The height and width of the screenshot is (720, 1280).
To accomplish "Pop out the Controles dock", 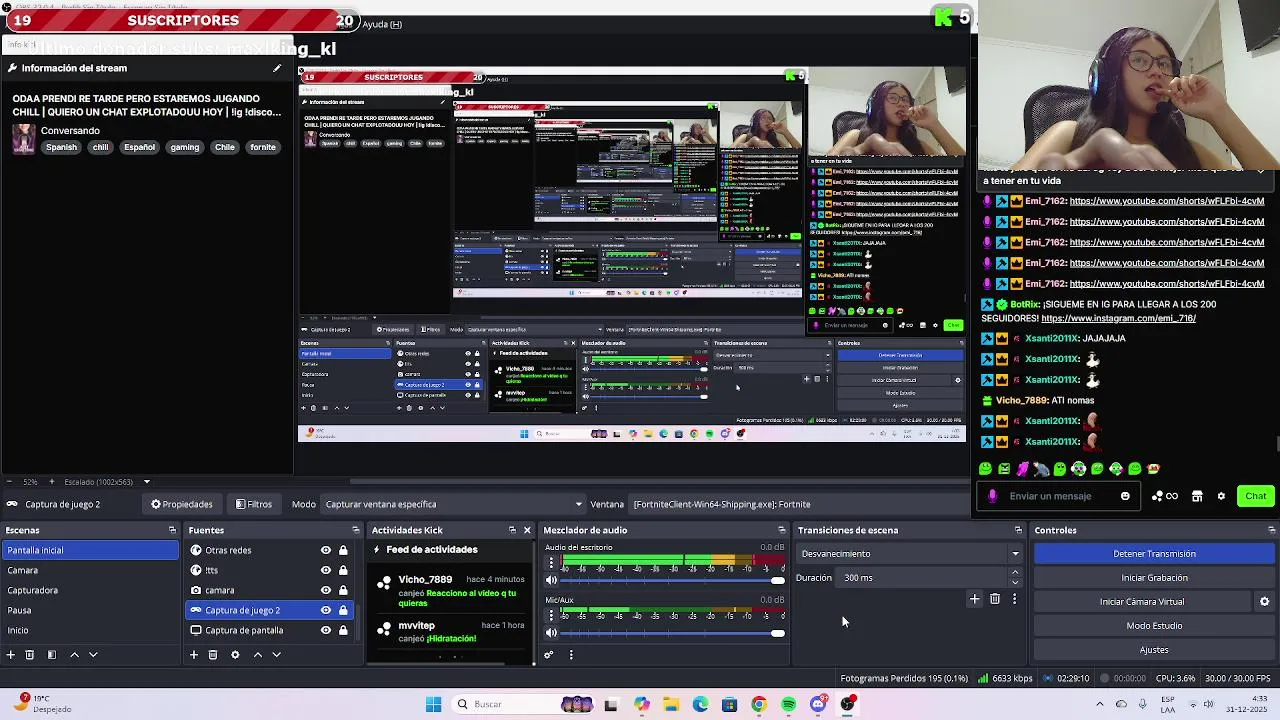I will (x=1271, y=530).
